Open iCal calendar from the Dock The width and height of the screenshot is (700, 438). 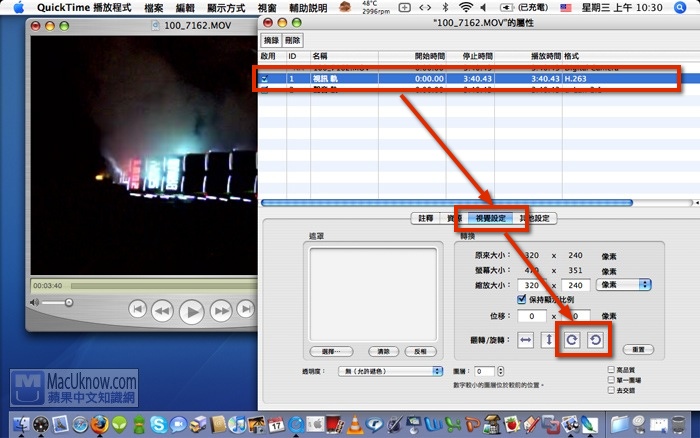[276, 424]
